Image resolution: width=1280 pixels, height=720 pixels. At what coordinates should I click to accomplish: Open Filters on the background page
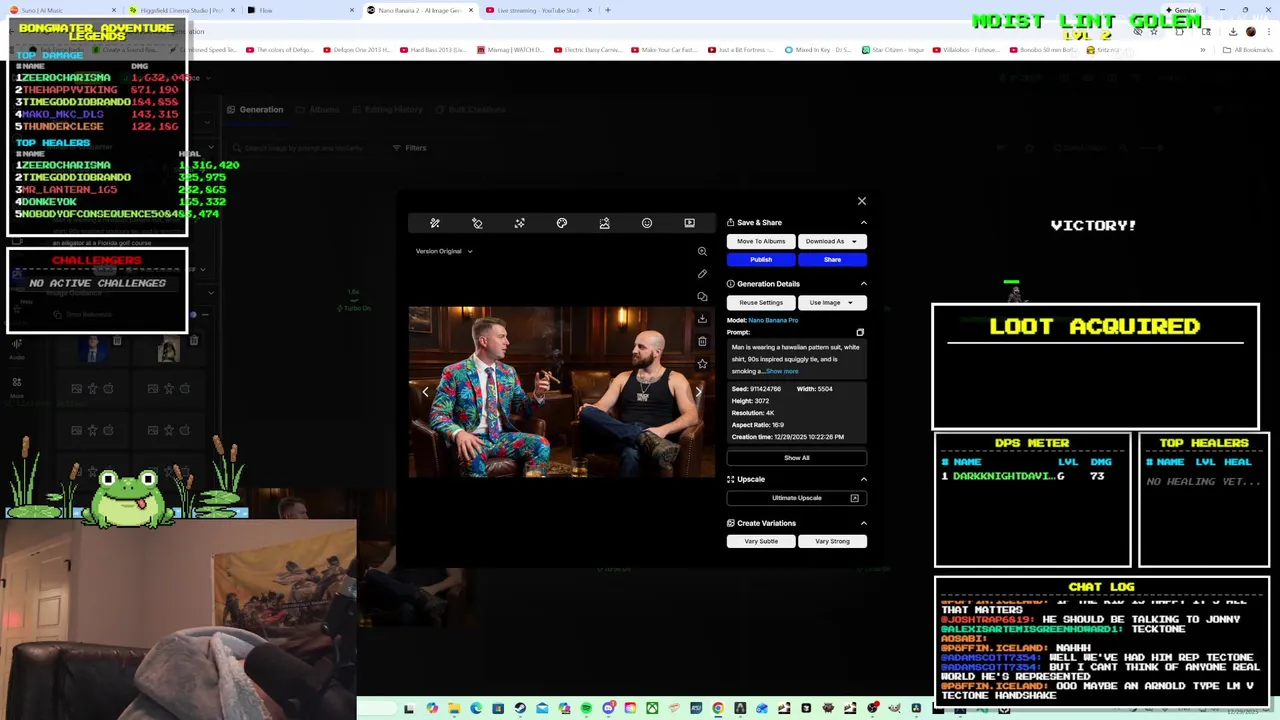click(x=409, y=148)
